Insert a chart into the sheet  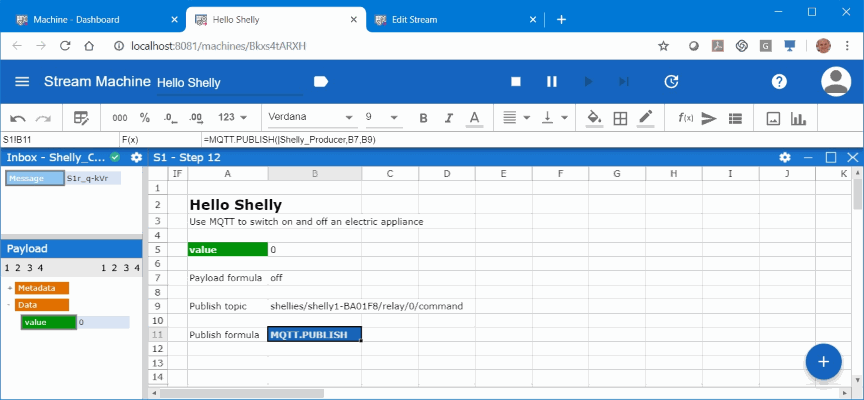798,118
